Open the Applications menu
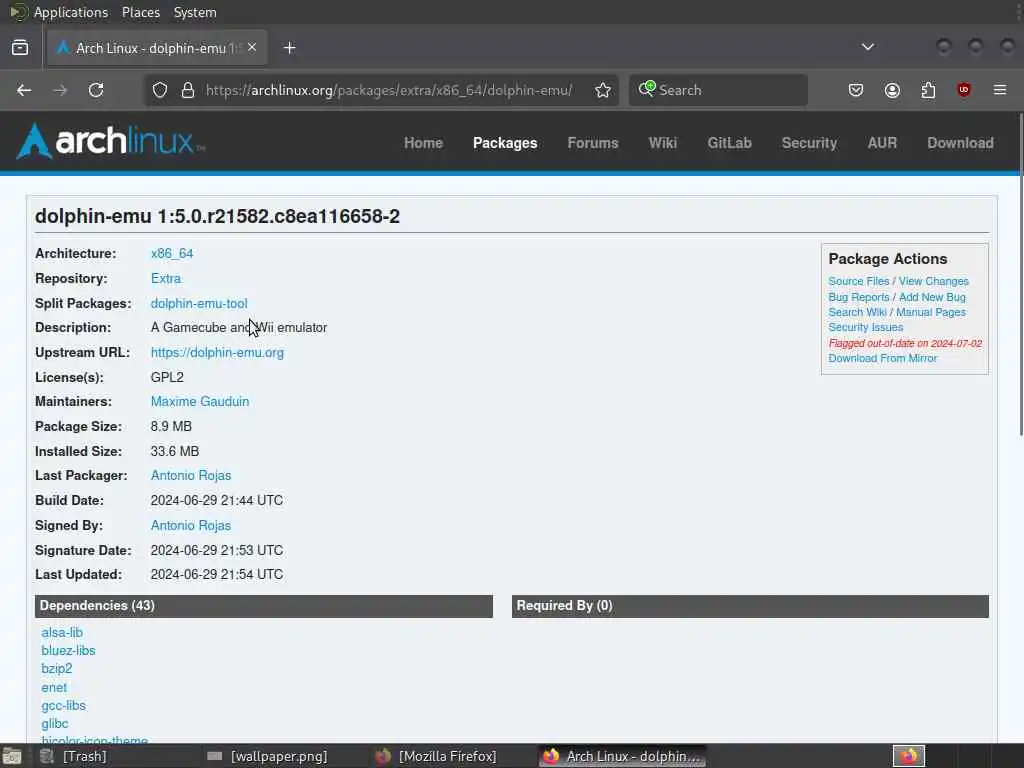Image resolution: width=1024 pixels, height=768 pixels. click(71, 12)
